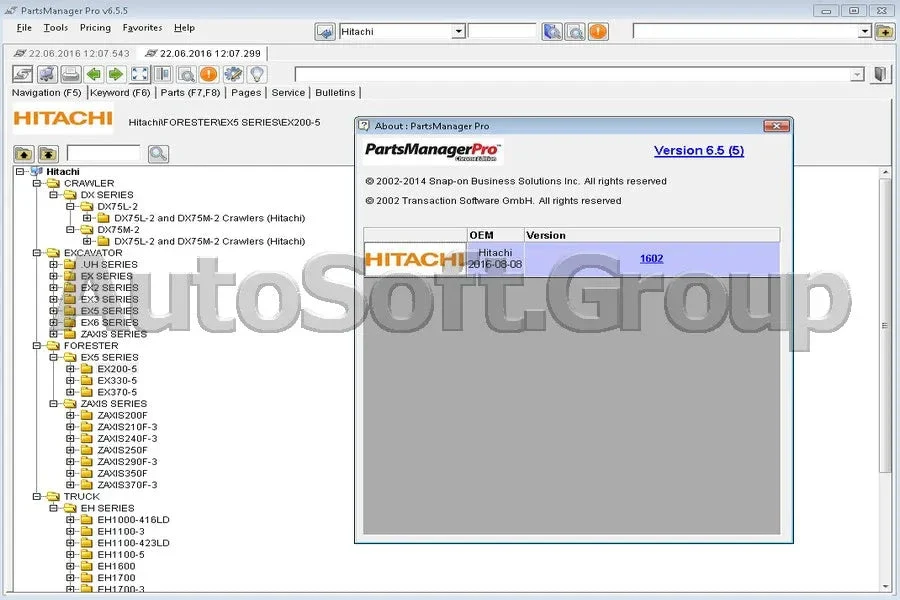The height and width of the screenshot is (600, 900).
Task: Select the ZAXIS350F folder
Action: tap(122, 474)
